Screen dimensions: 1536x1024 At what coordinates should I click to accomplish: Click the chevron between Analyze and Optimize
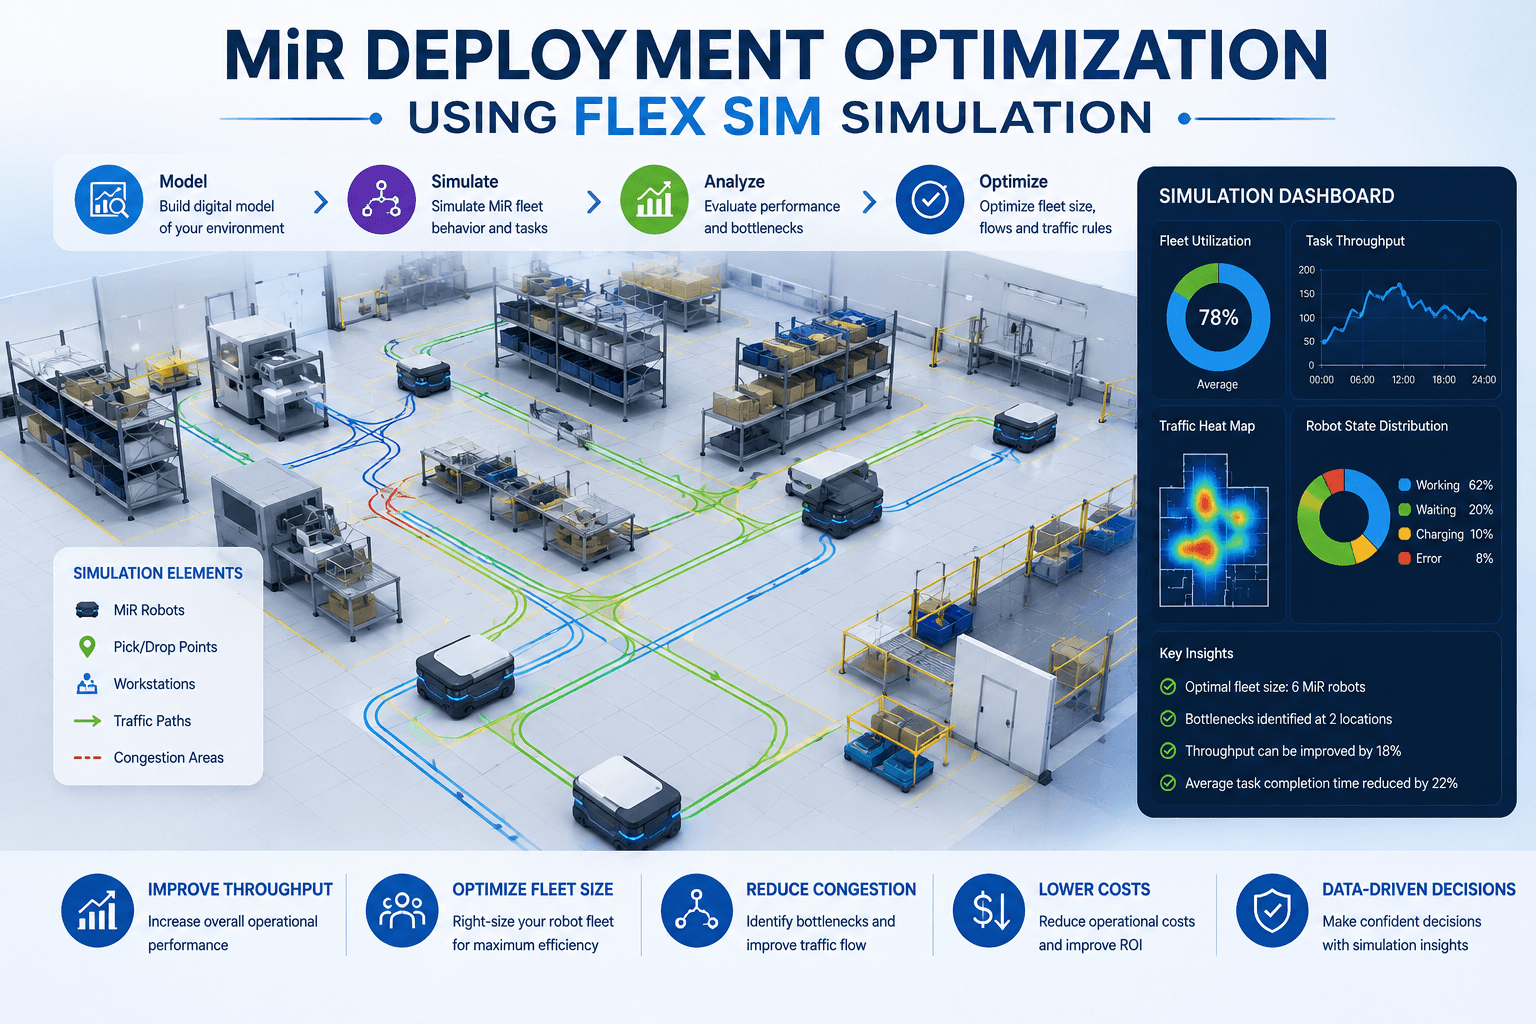click(869, 202)
